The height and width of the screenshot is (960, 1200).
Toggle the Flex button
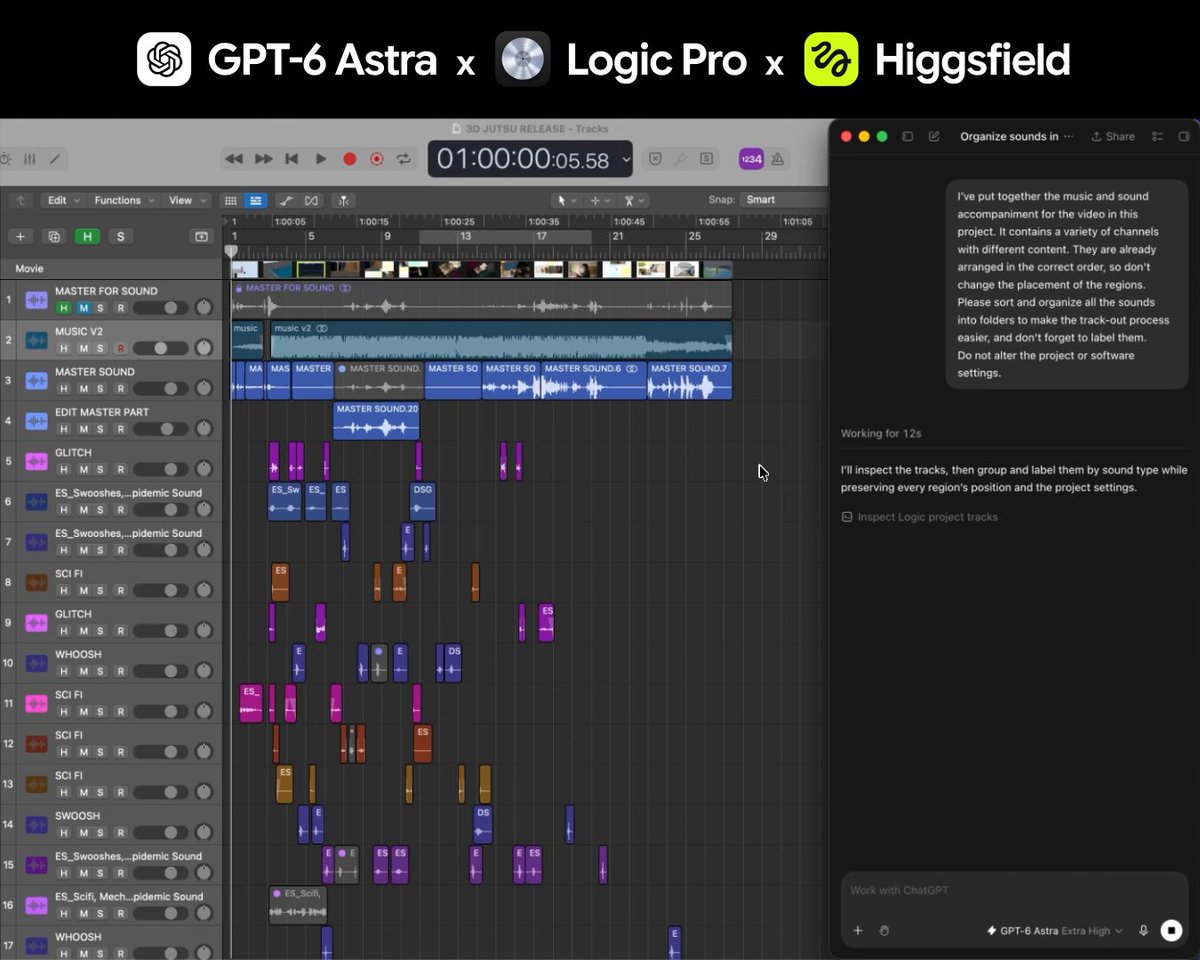310,200
